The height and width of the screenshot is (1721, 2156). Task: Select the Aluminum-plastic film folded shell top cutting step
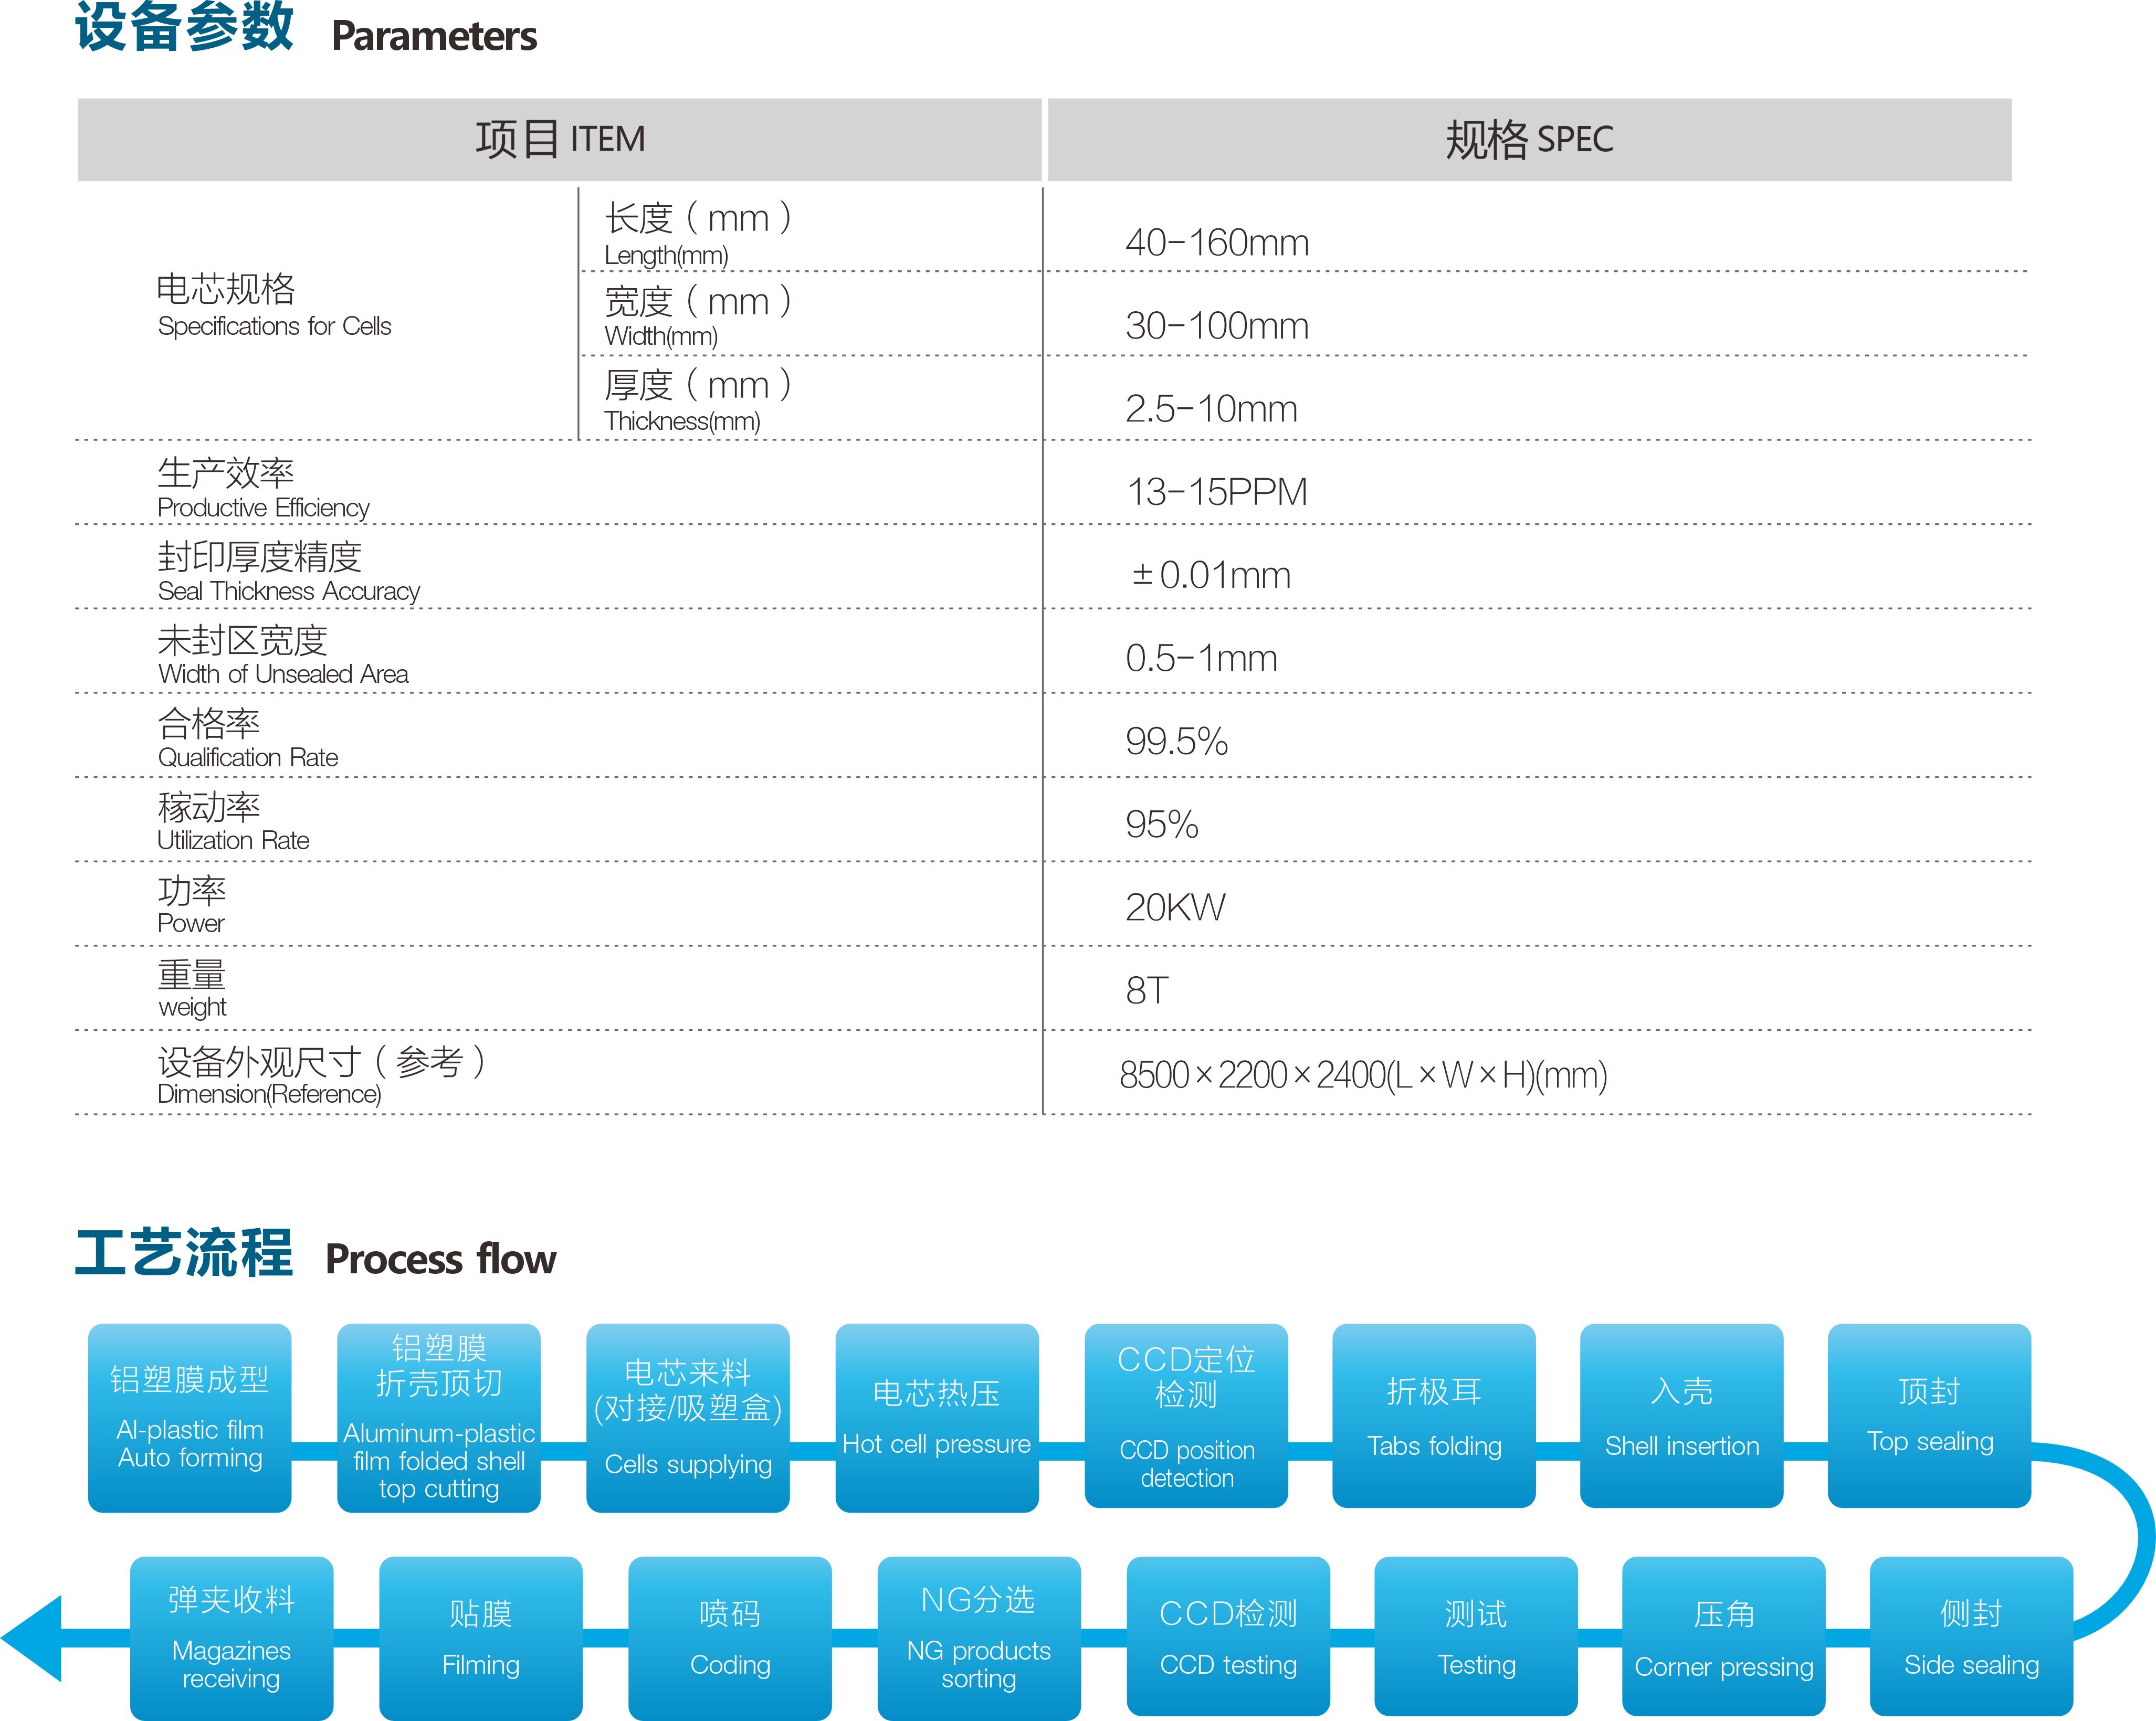(438, 1417)
